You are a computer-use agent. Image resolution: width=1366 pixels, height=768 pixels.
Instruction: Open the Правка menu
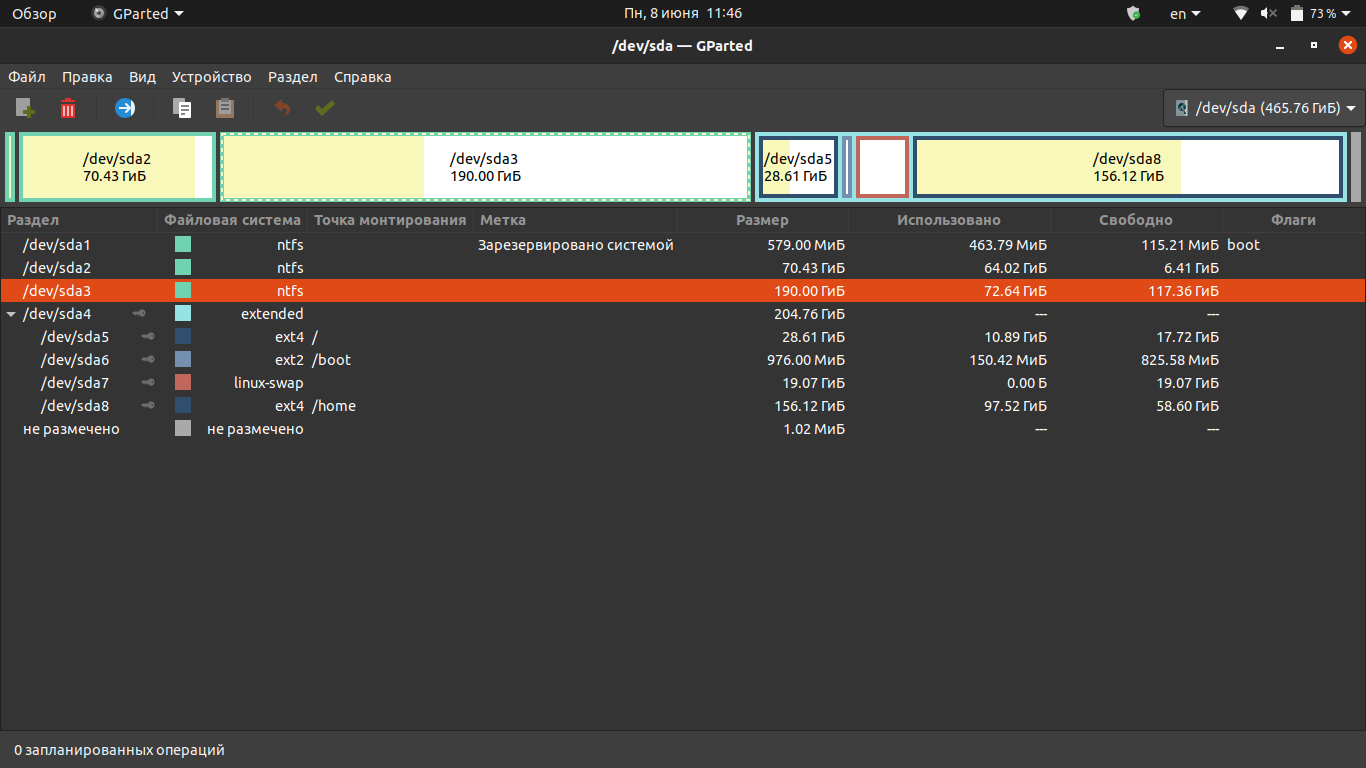(x=87, y=77)
